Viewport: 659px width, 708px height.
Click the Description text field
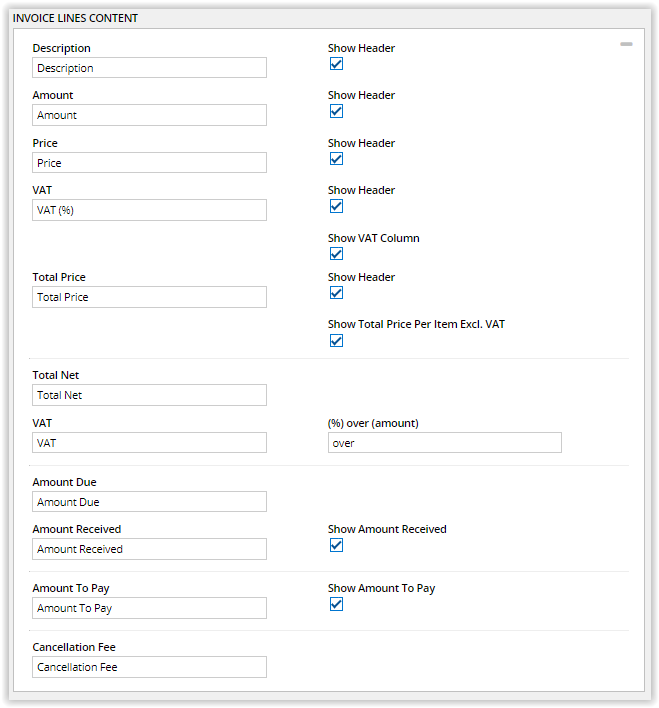pos(149,68)
